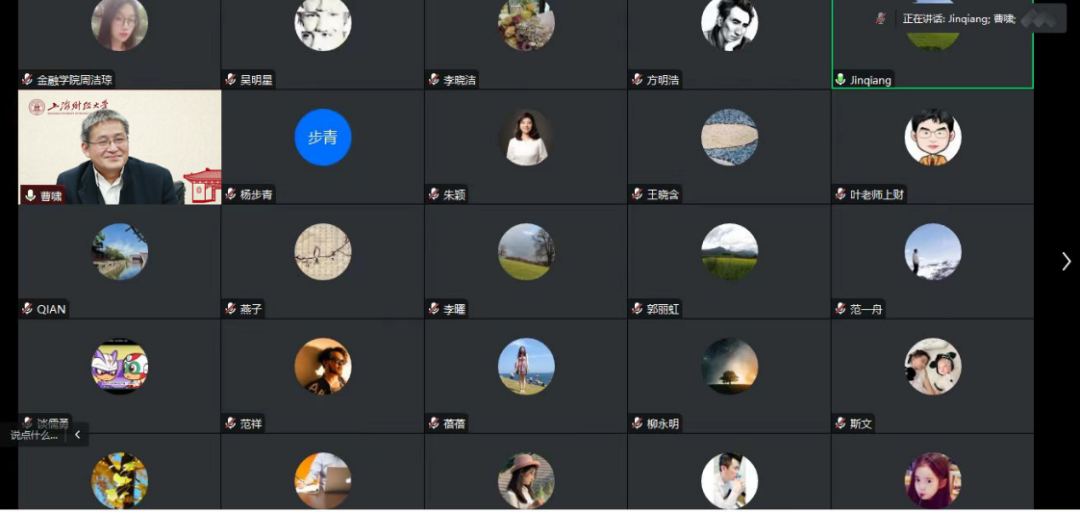This screenshot has width=1080, height=512.
Task: Go to next page of participants arrow
Action: (x=1066, y=261)
